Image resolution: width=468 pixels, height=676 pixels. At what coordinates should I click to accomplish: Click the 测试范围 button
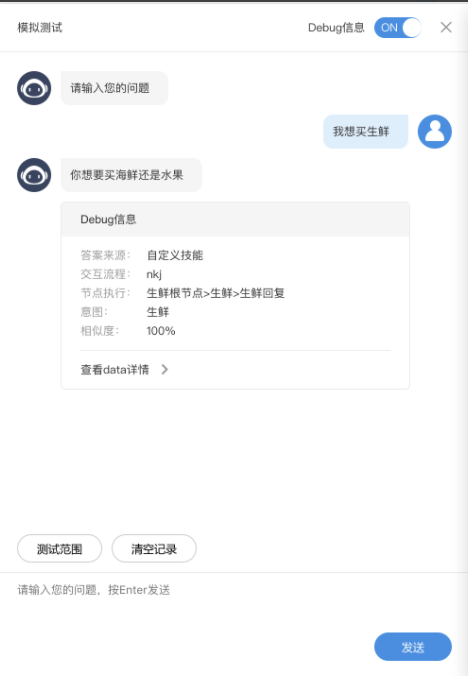click(x=59, y=549)
